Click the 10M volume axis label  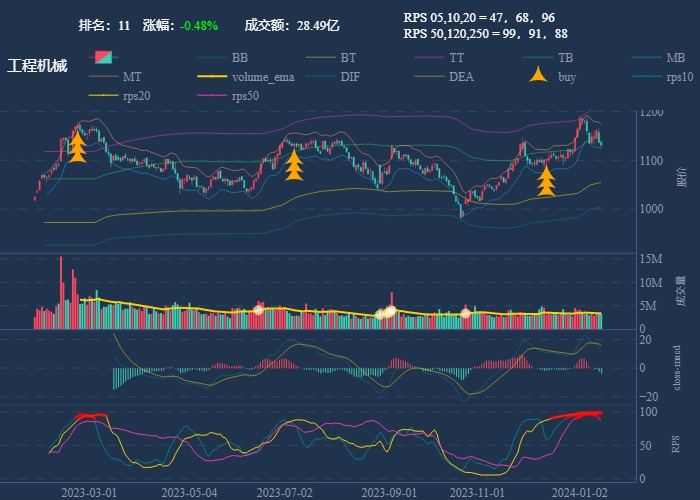pos(651,283)
